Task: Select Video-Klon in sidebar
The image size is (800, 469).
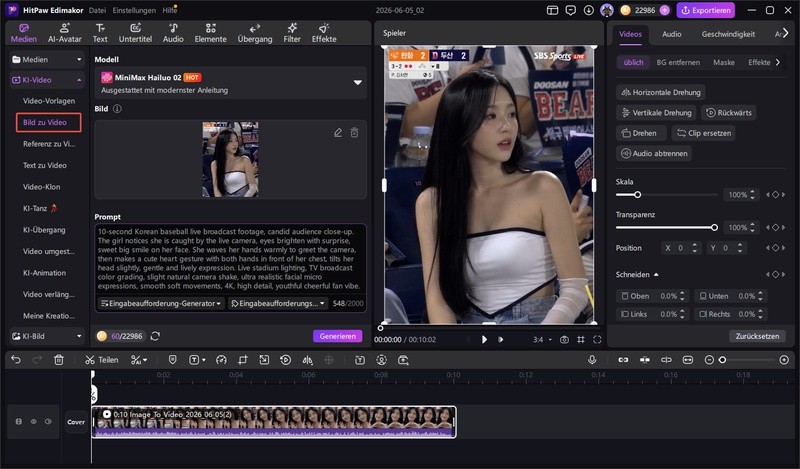Action: pyautogui.click(x=41, y=187)
